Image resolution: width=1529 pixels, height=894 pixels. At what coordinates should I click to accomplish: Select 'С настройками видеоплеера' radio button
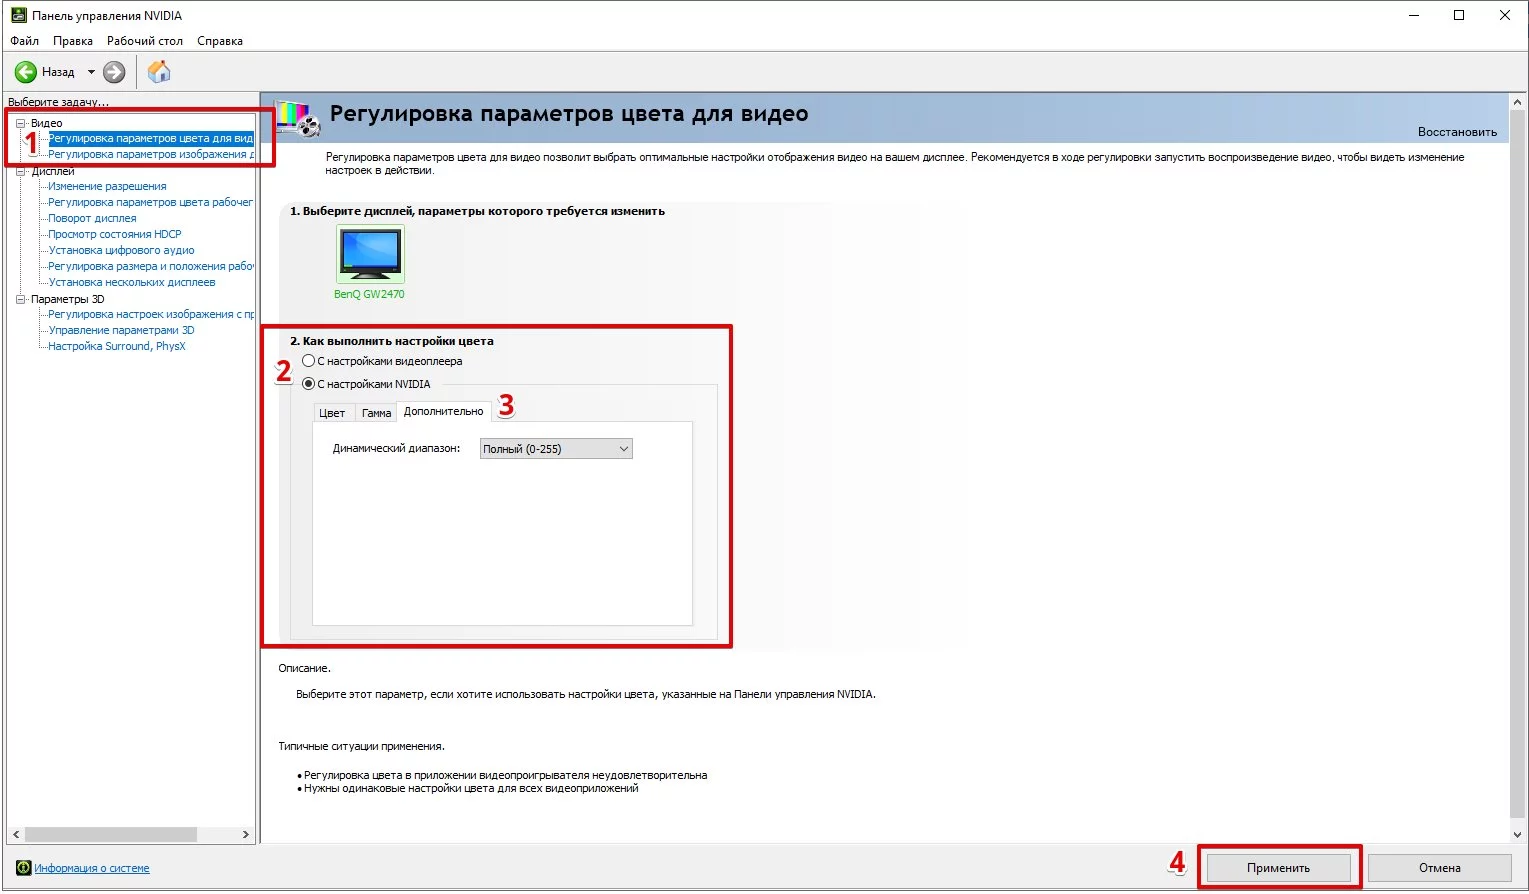click(308, 361)
